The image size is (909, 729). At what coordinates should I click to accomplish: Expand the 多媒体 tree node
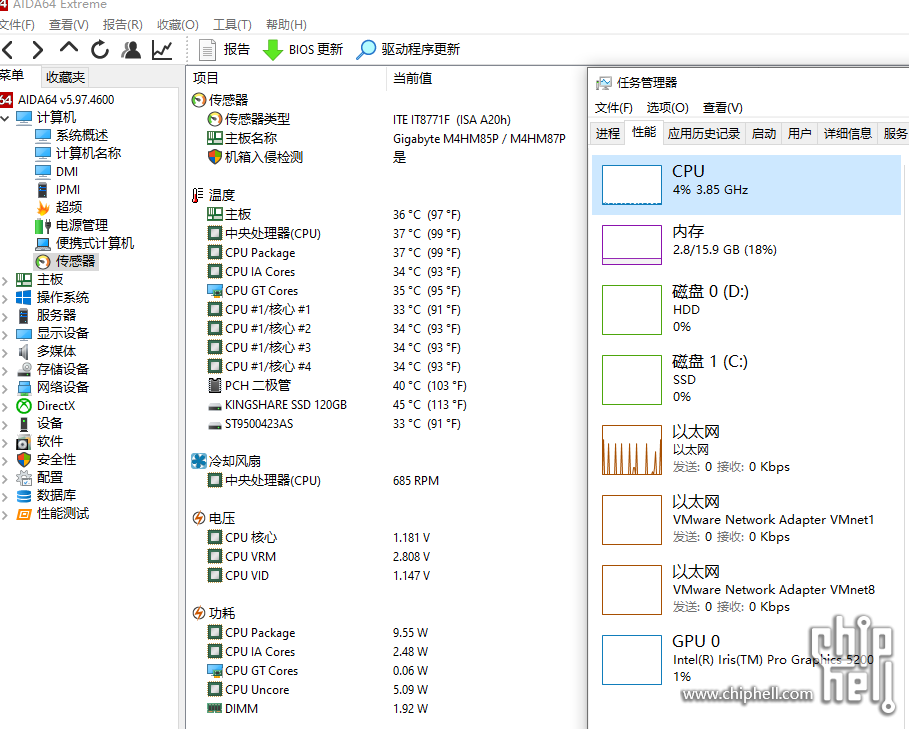tap(5, 353)
